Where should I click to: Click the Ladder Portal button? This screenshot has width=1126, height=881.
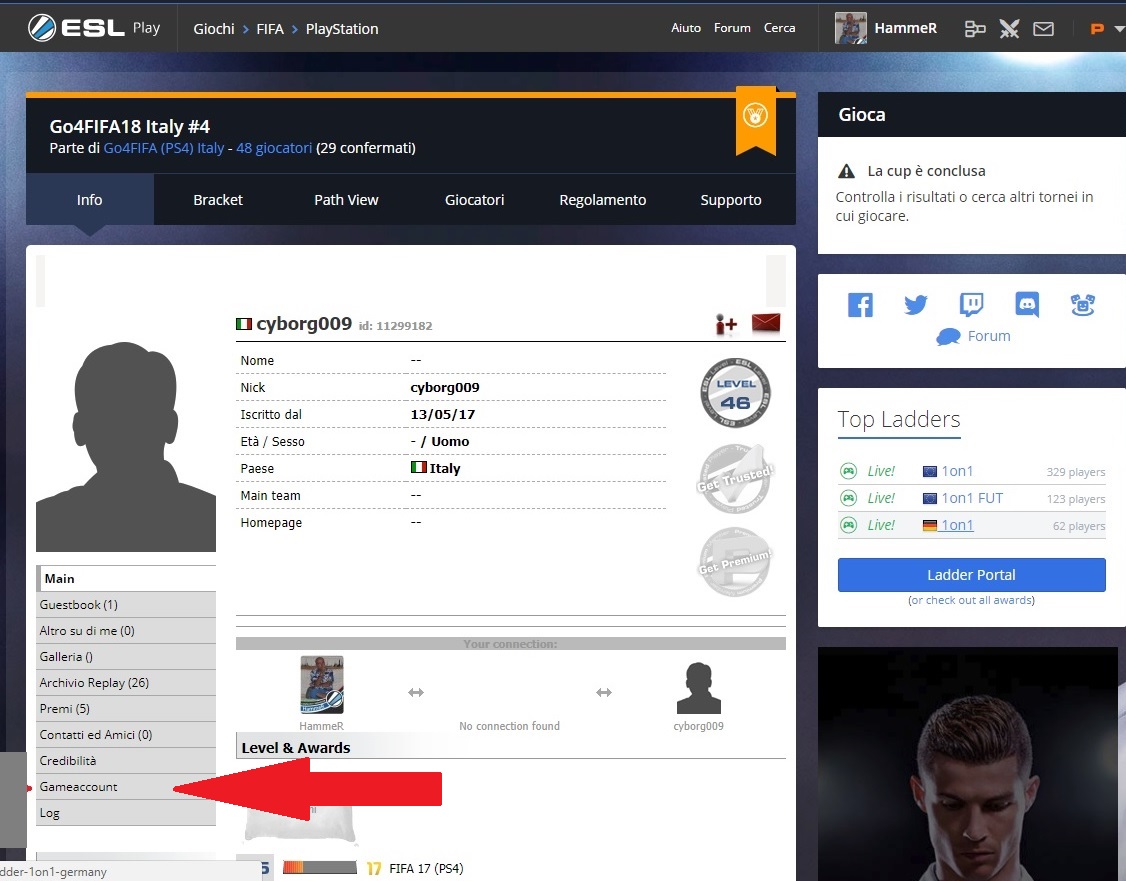(x=971, y=574)
